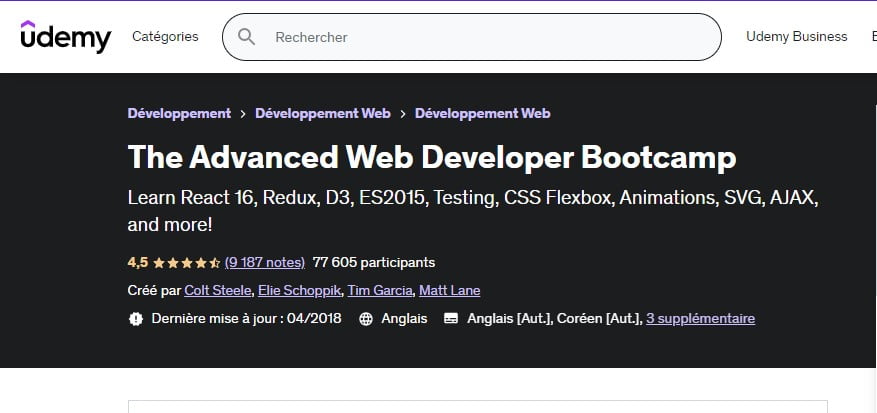Image resolution: width=877 pixels, height=413 pixels.
Task: Focus the Rechercher search field
Action: tap(471, 37)
